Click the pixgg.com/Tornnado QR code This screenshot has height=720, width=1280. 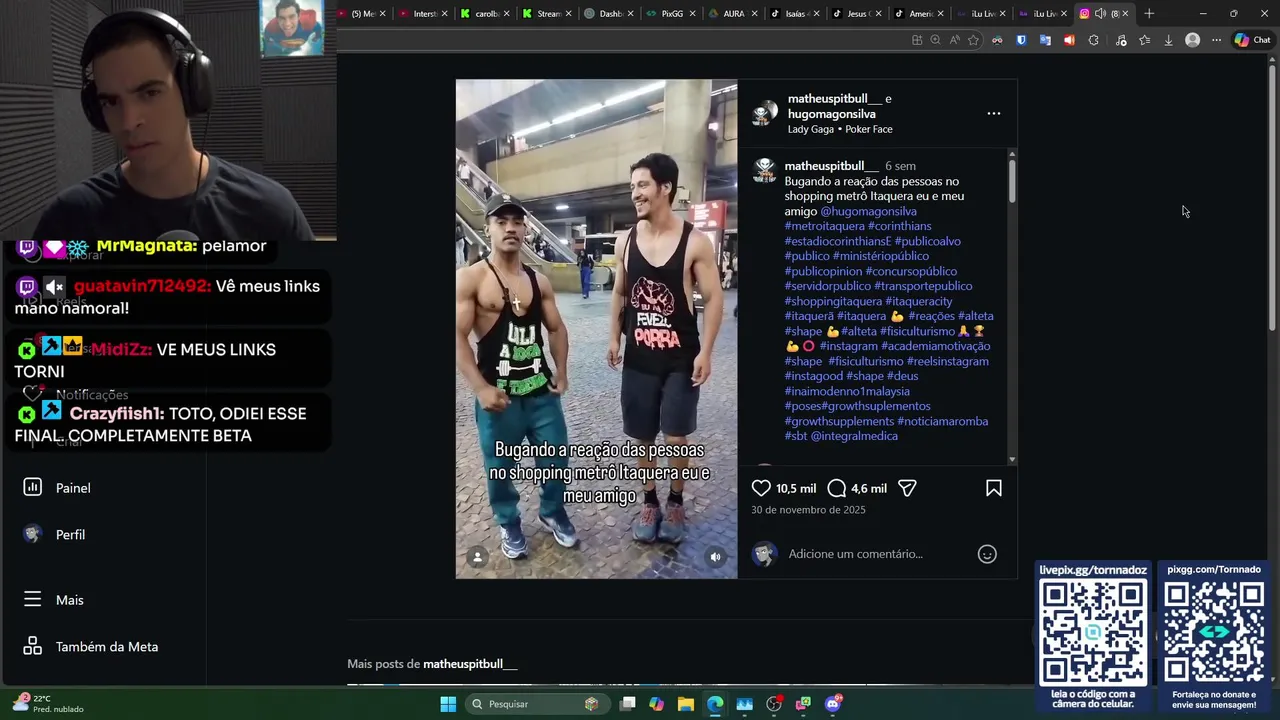tap(1214, 631)
